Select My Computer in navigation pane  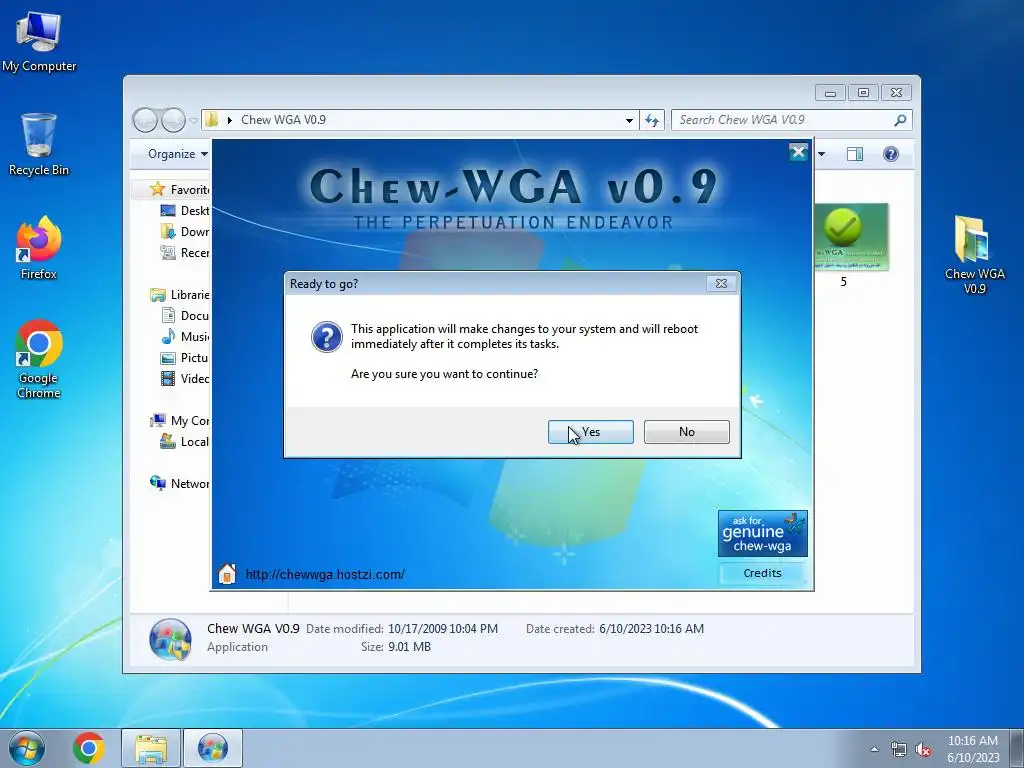pos(179,421)
